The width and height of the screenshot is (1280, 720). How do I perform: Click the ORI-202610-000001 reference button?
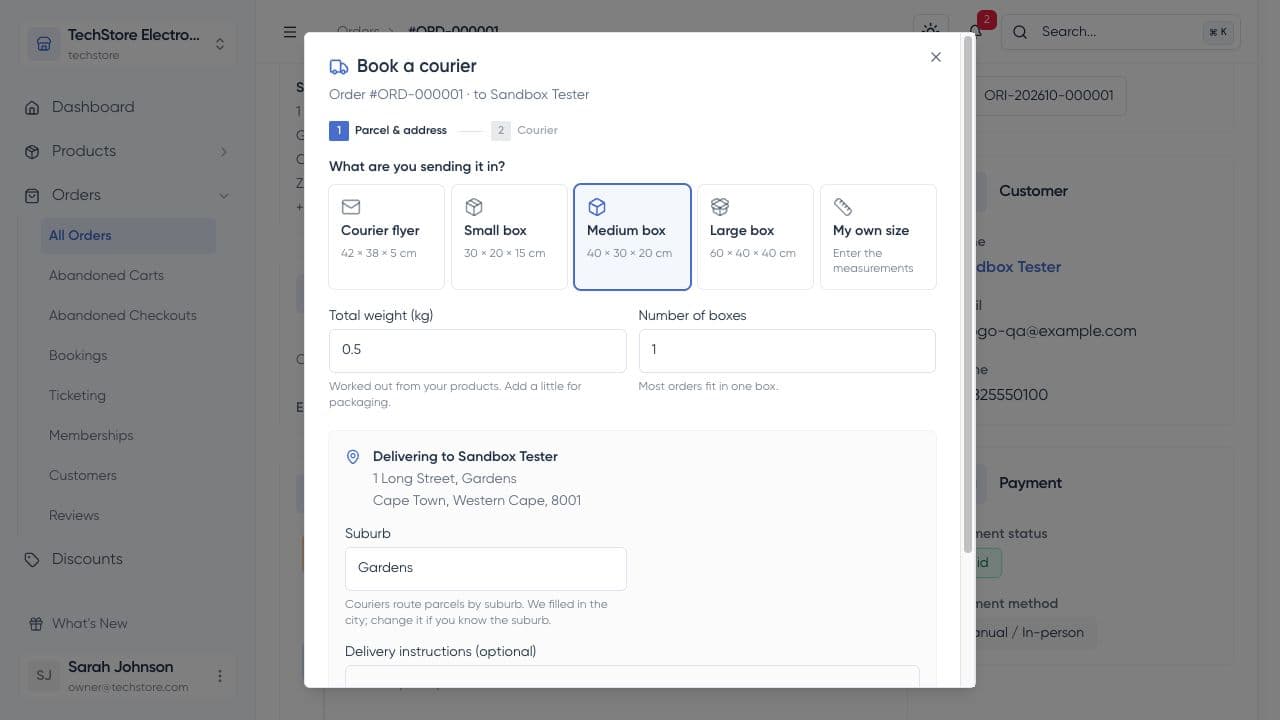click(x=1048, y=96)
